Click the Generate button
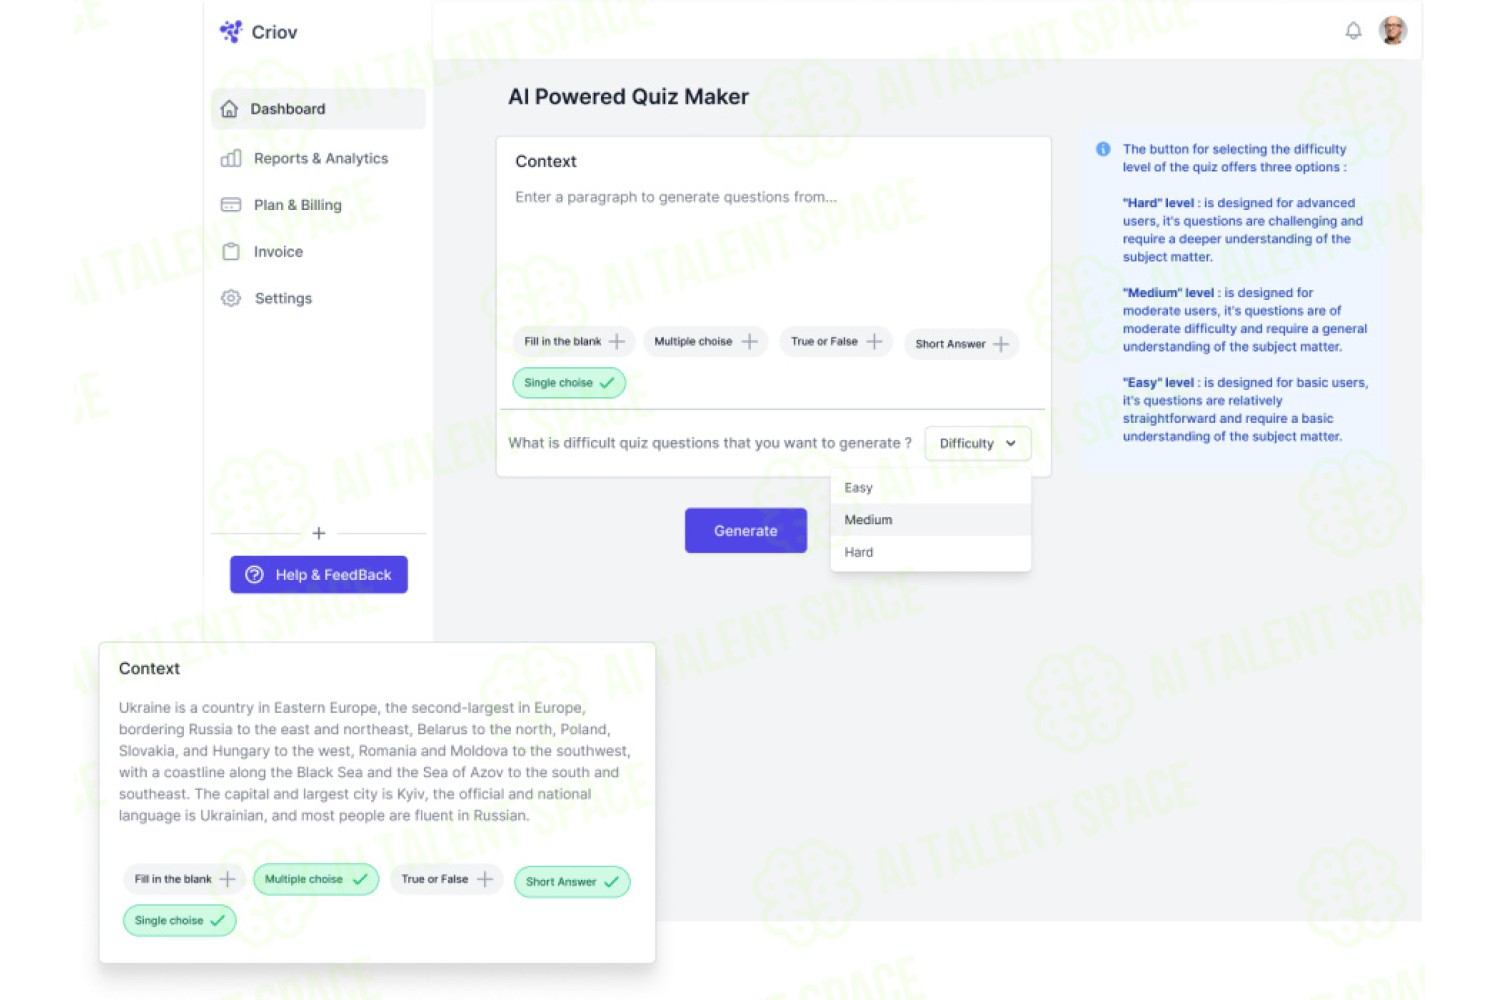 [746, 531]
